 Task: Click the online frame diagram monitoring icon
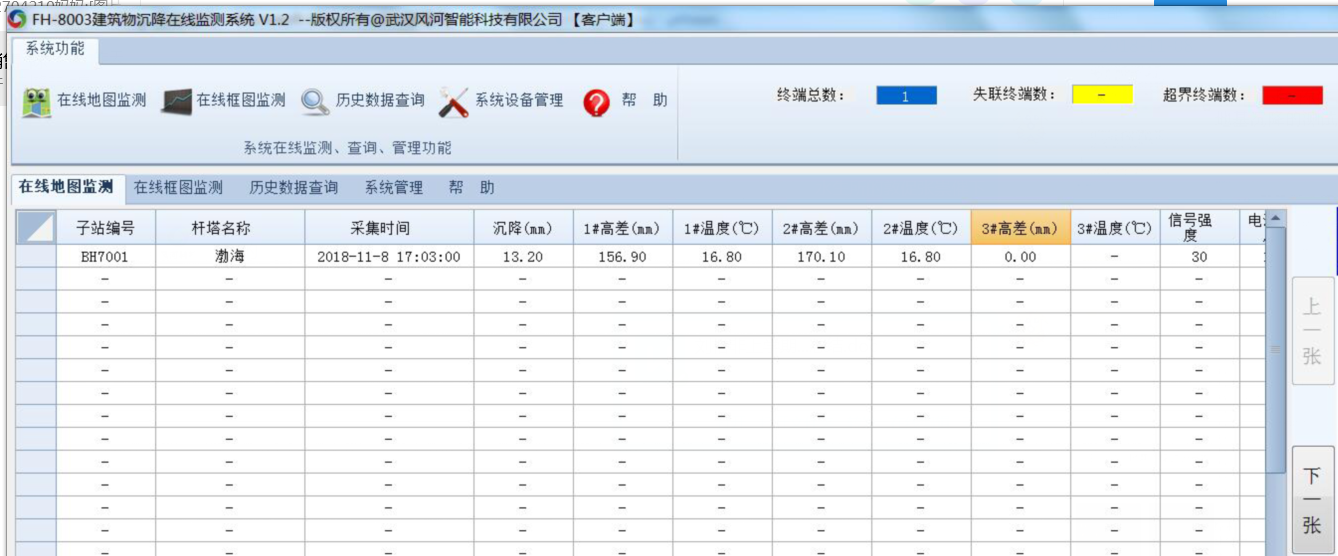point(176,101)
